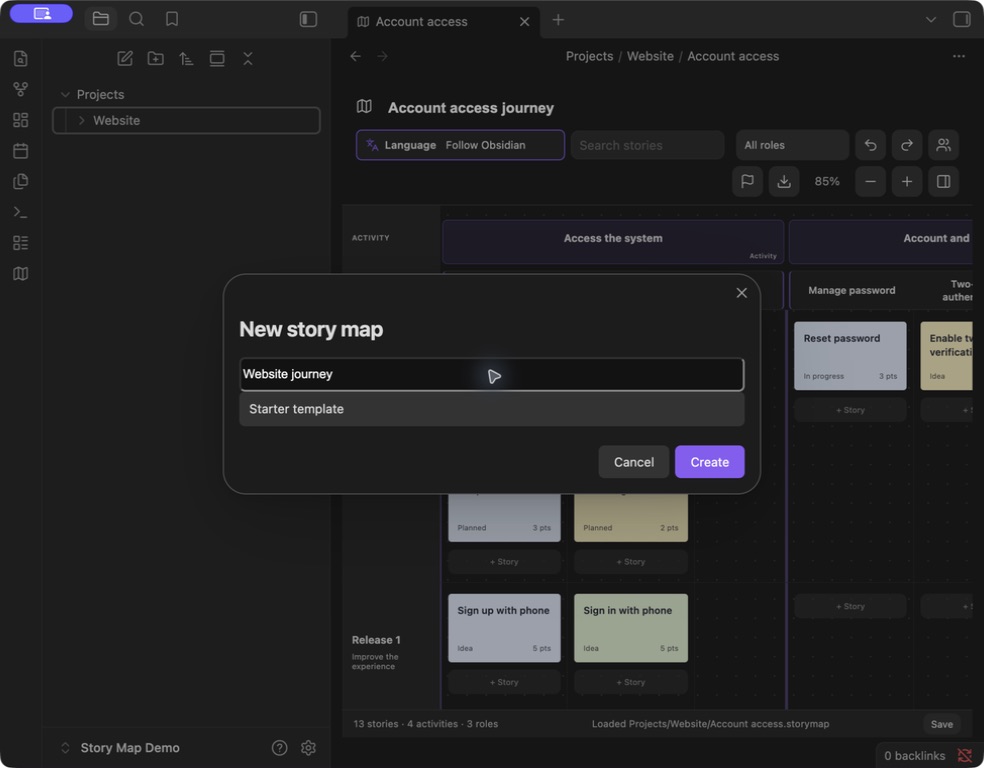Cancel the new story map dialog
Screen dimensions: 984x768
[633, 462]
